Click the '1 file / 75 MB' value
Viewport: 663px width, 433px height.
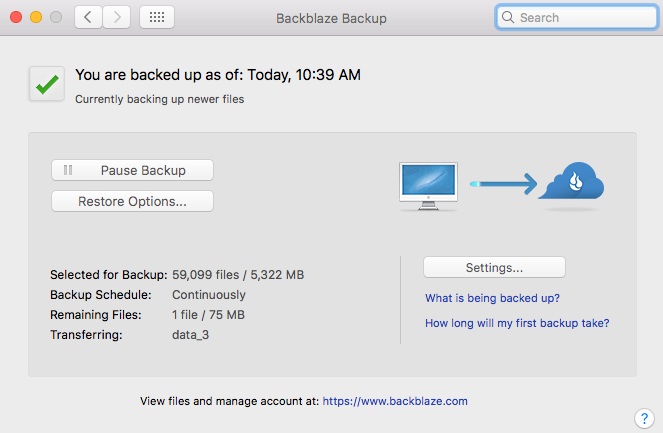coord(208,315)
